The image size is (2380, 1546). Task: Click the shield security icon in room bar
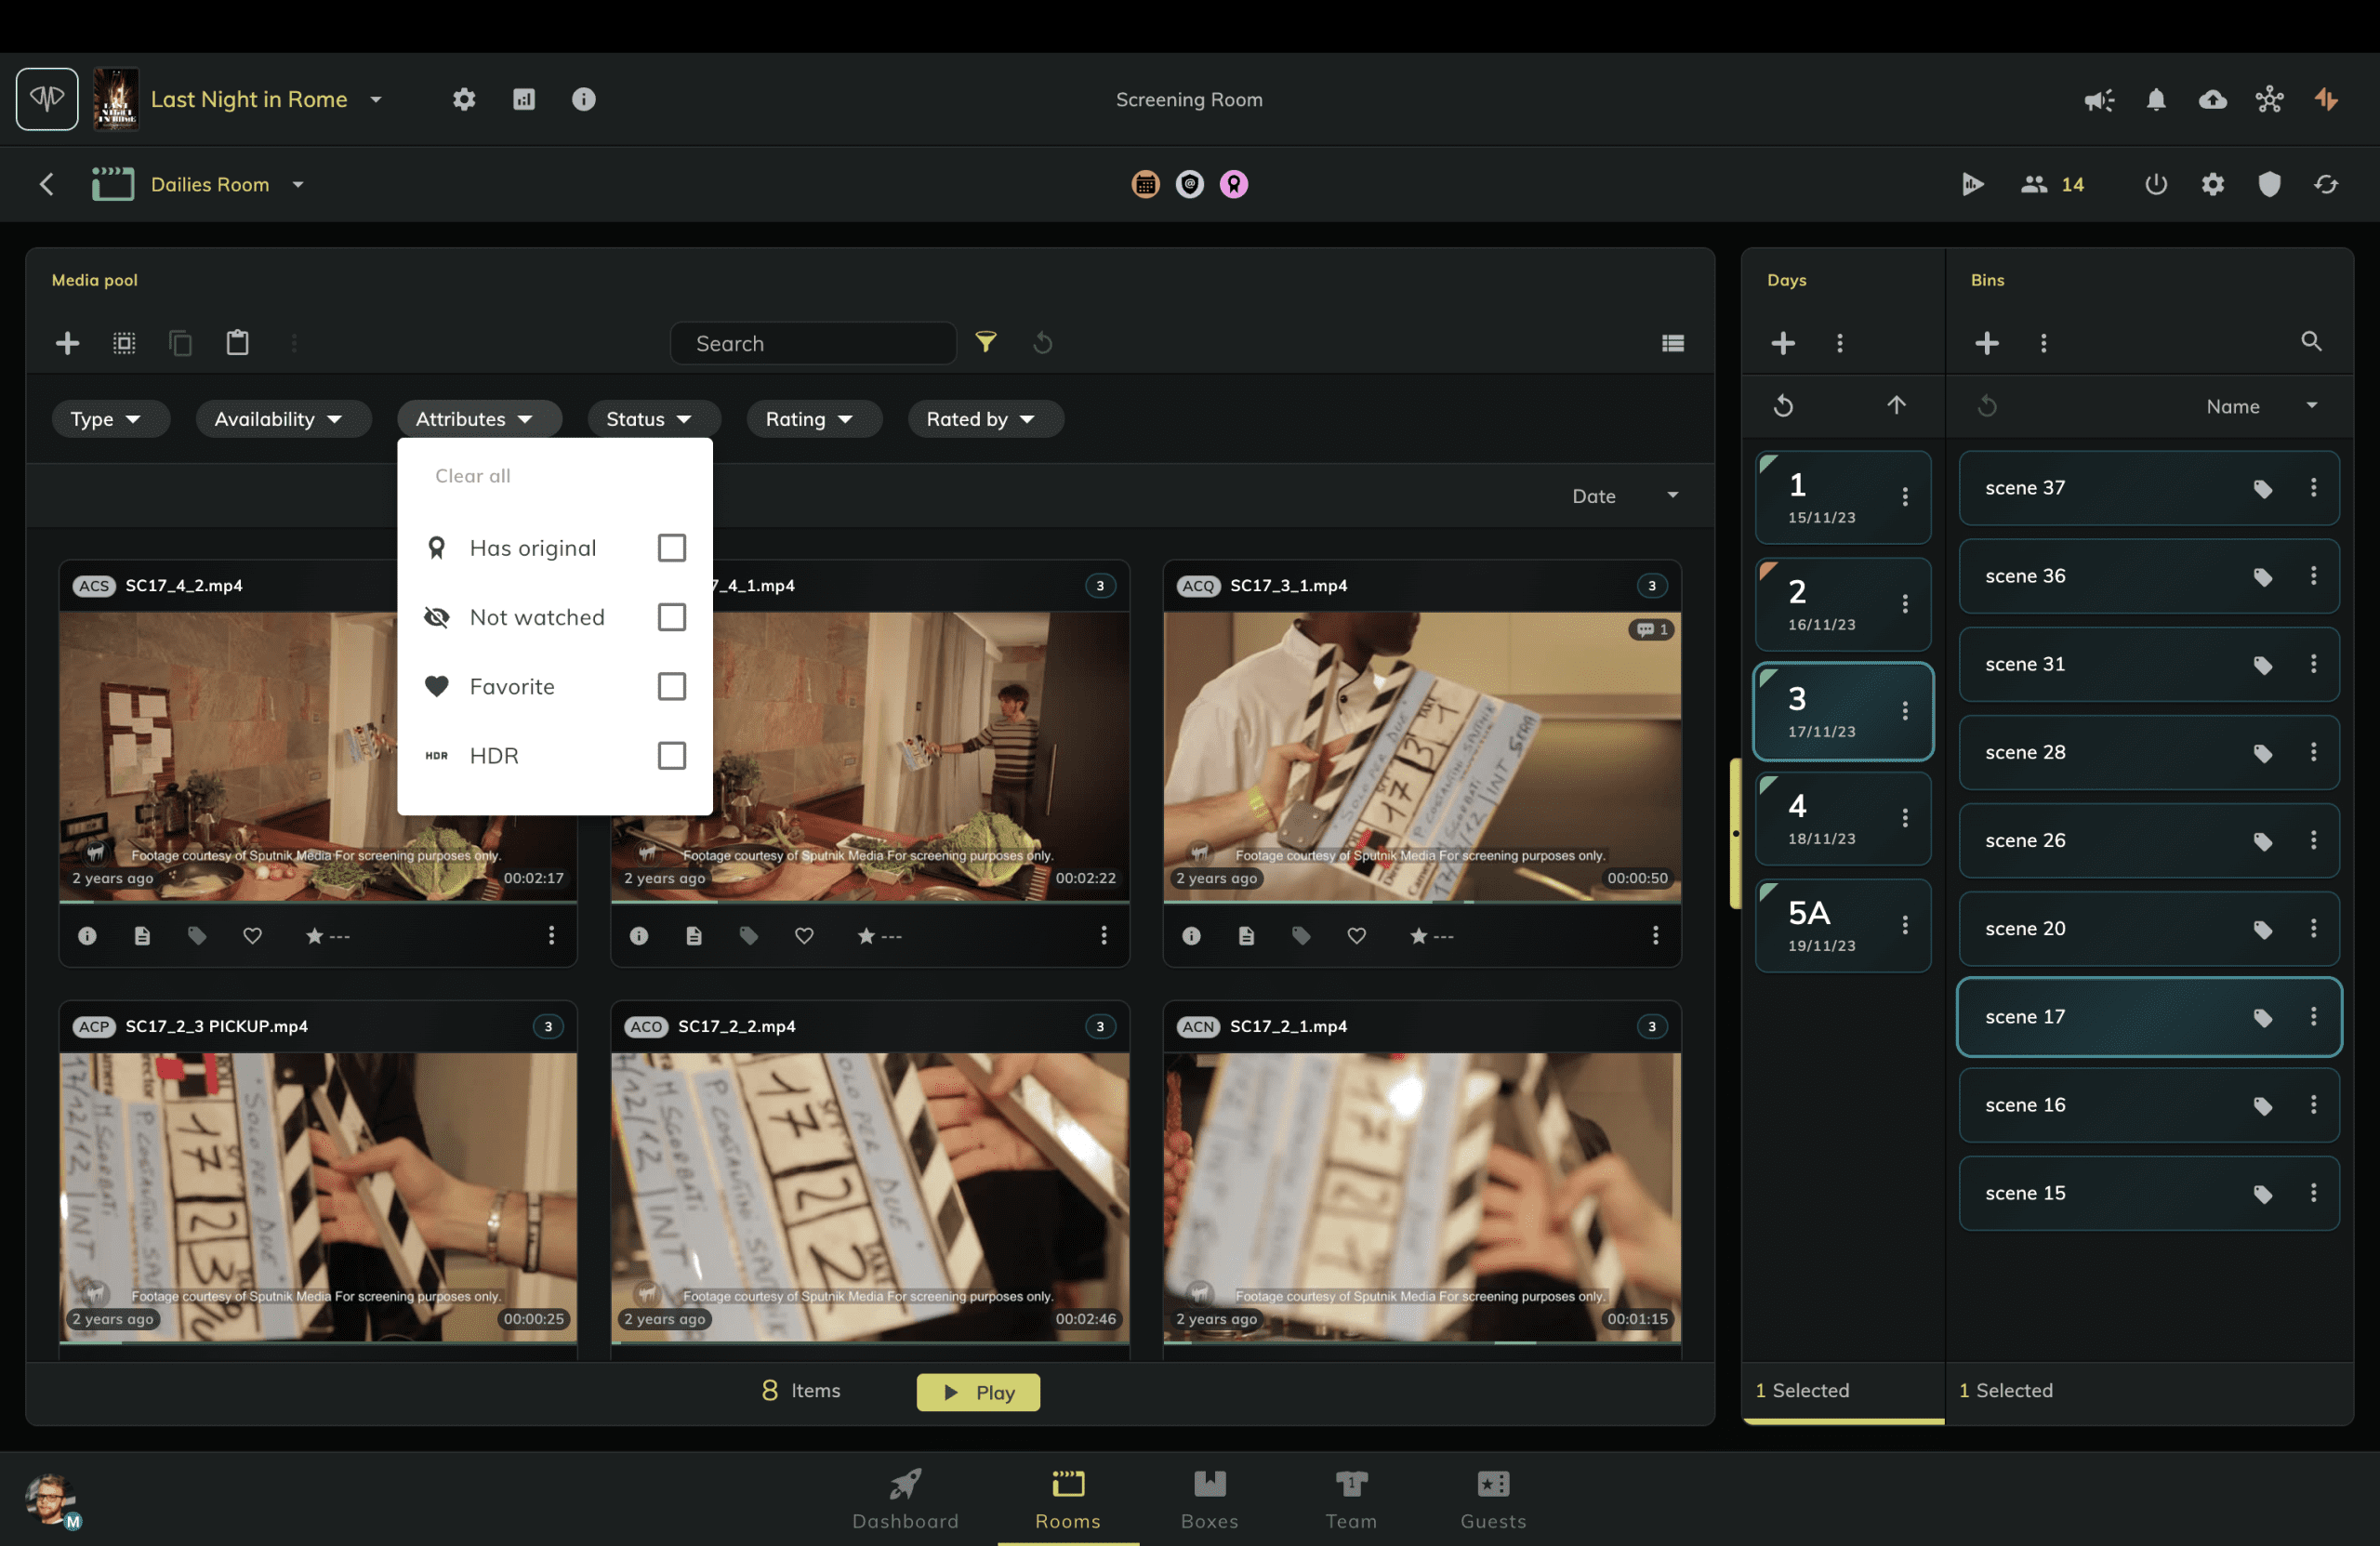[2269, 184]
